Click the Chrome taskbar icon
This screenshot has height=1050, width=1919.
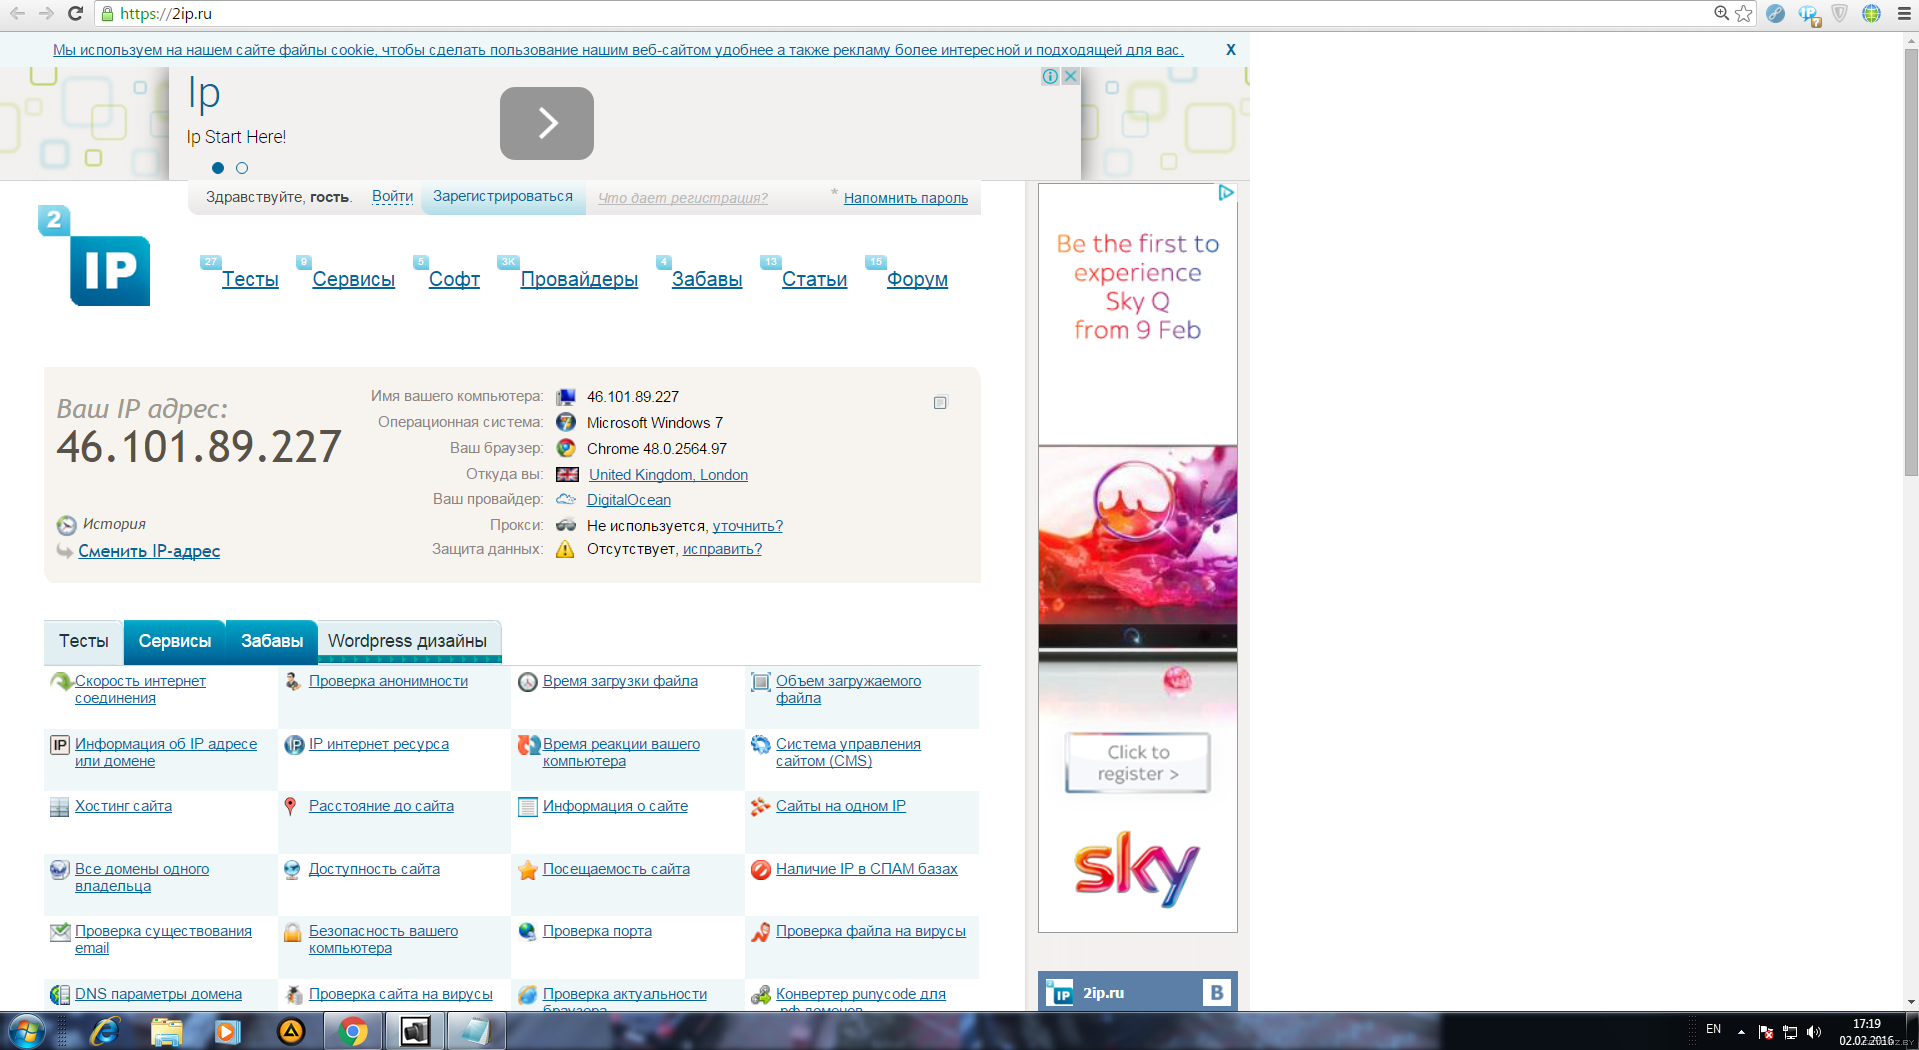pos(352,1031)
